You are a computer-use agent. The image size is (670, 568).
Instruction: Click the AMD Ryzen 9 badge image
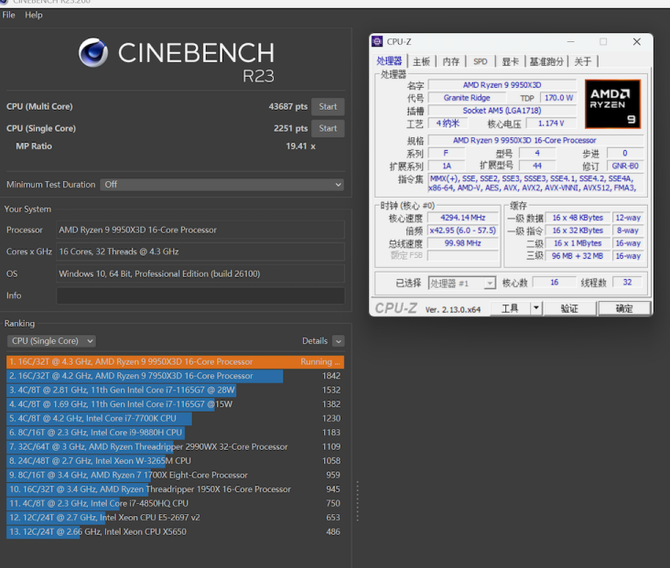click(612, 105)
